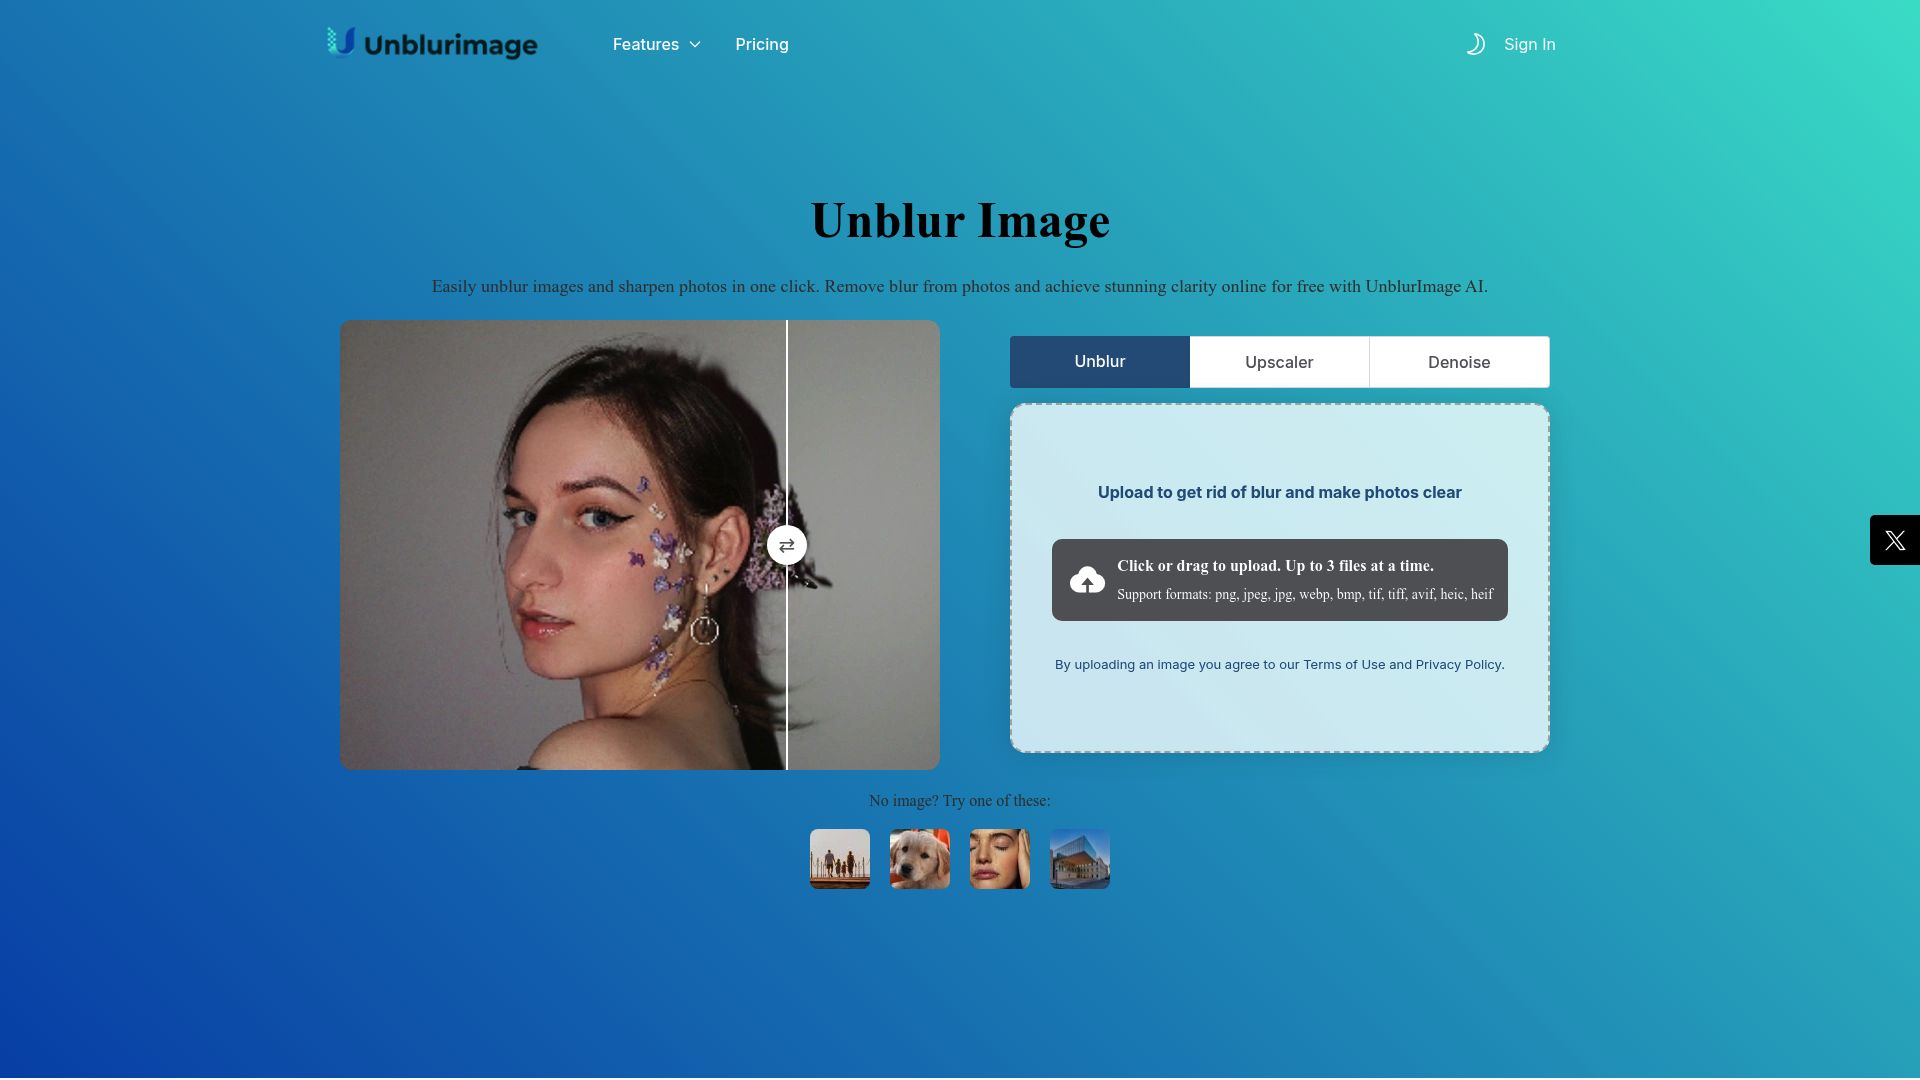Select the building sample image
The width and height of the screenshot is (1920, 1080).
click(x=1079, y=858)
